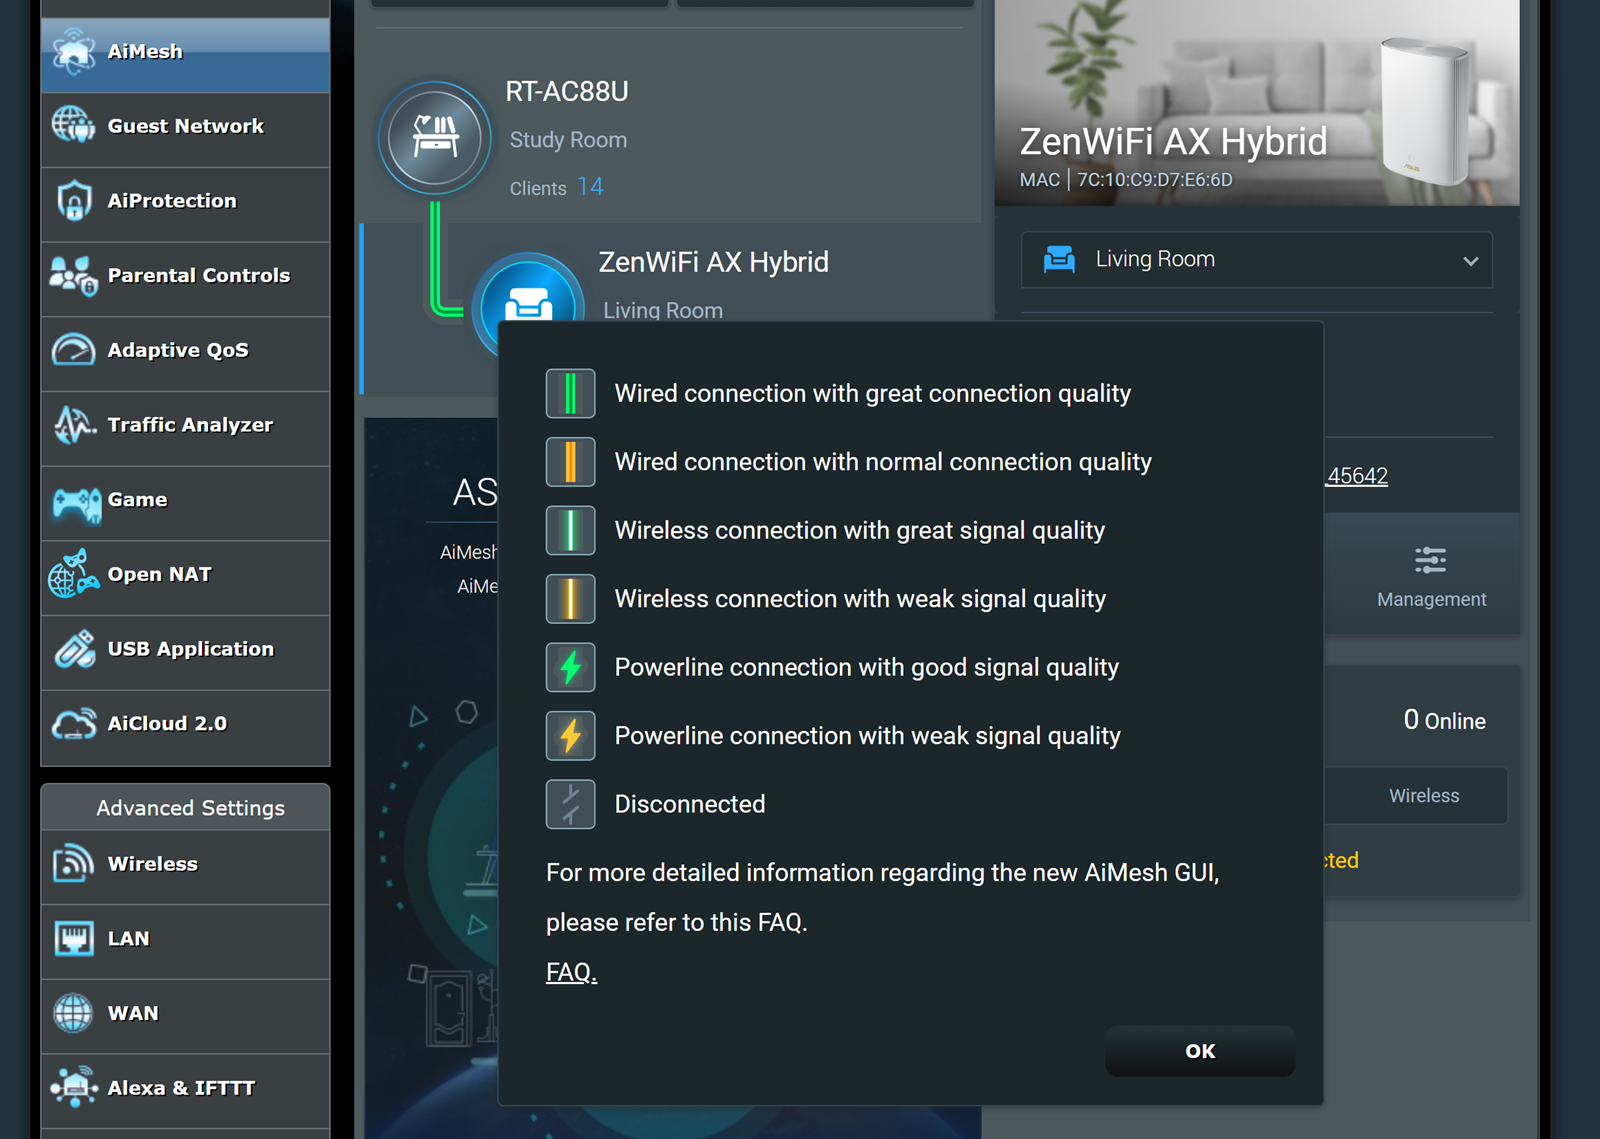This screenshot has height=1139, width=1600.
Task: Click the ZenWiFi AX Hybrid node name in the topology list
Action: point(714,262)
